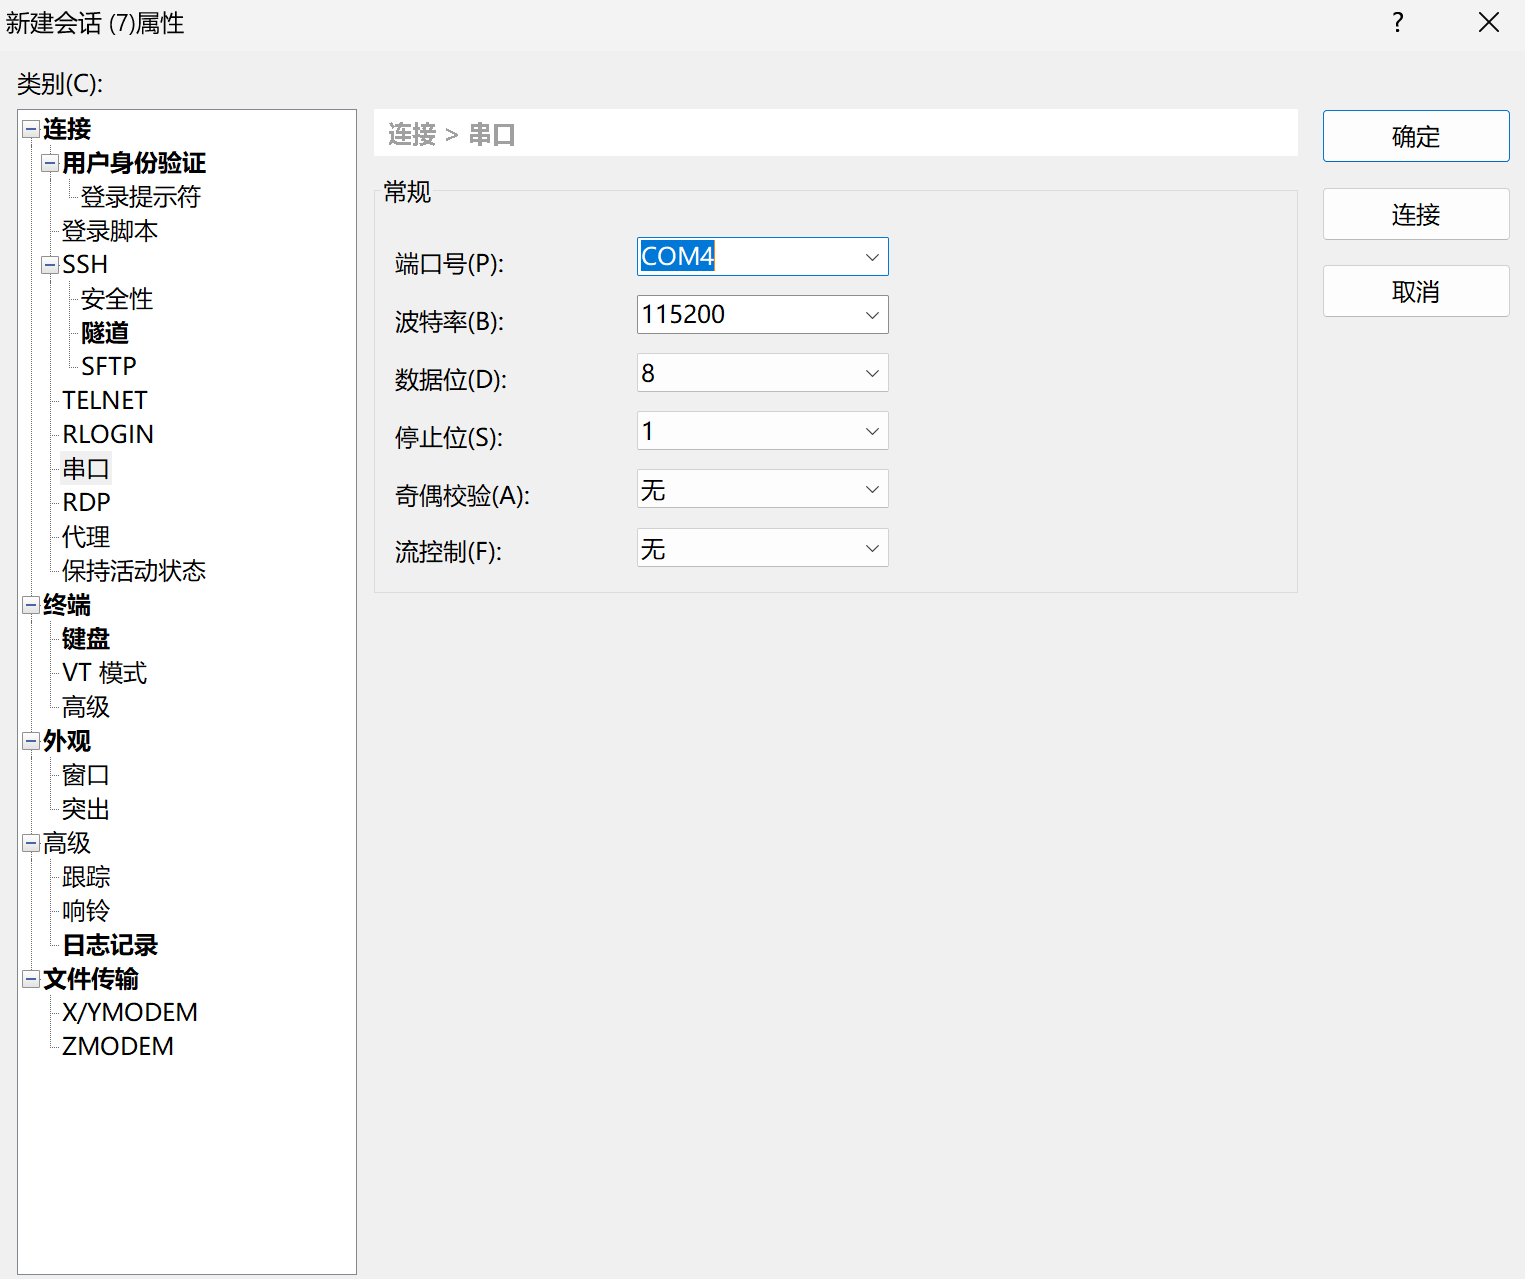Click the 取消 button

pyautogui.click(x=1415, y=292)
